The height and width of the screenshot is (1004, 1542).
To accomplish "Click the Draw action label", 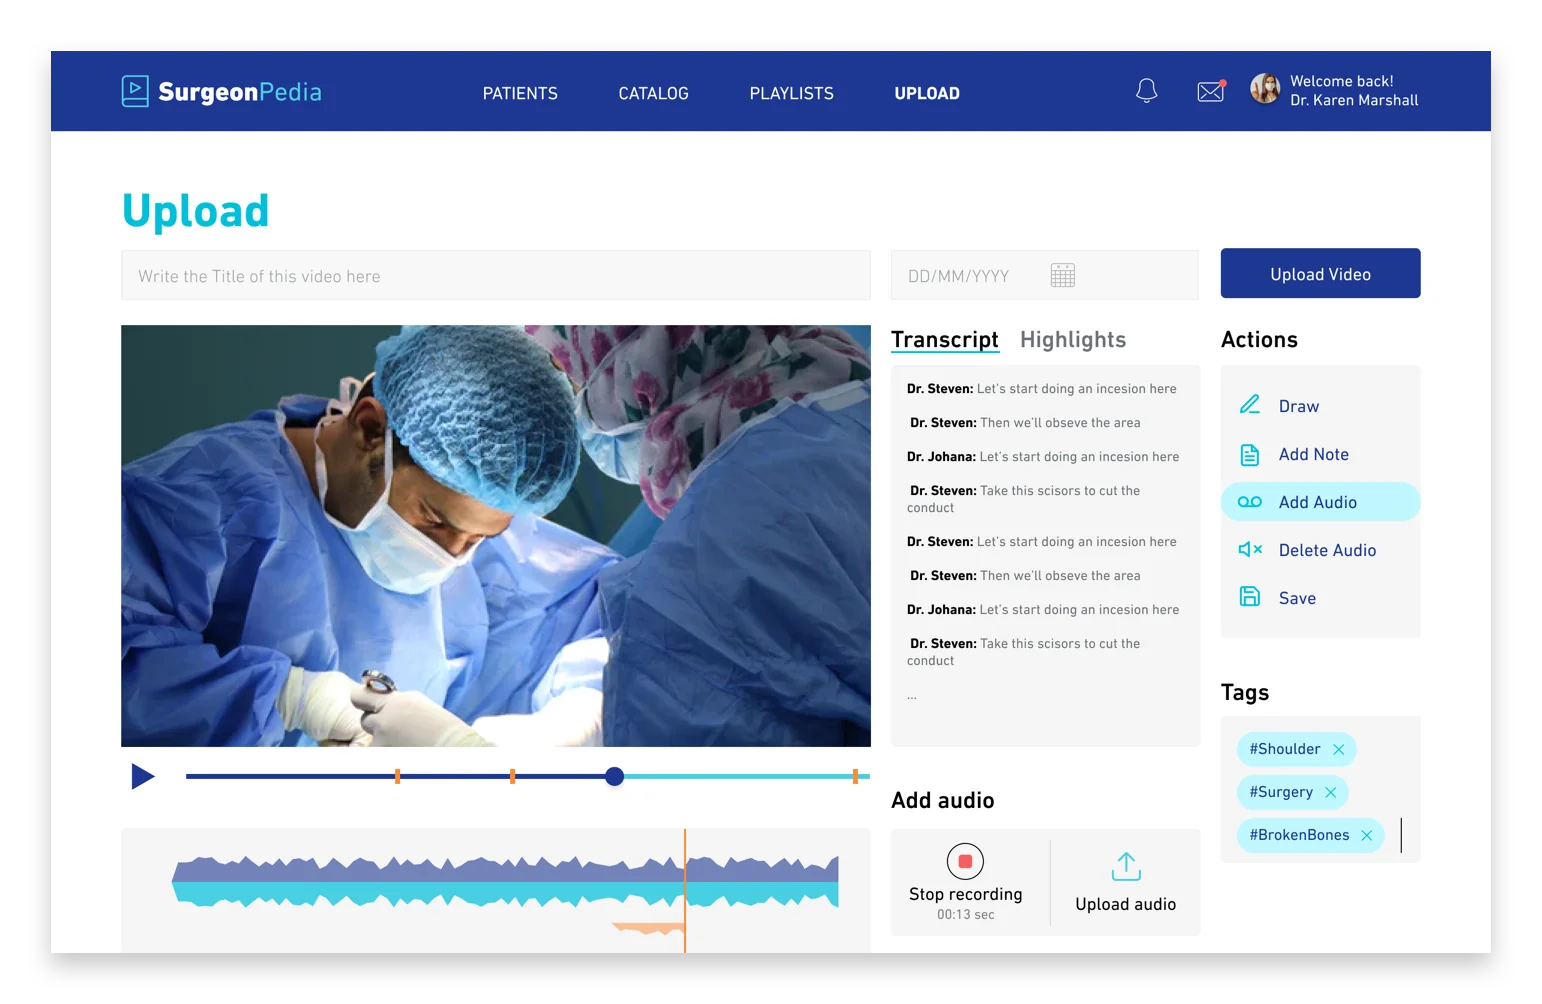I will click(1299, 406).
